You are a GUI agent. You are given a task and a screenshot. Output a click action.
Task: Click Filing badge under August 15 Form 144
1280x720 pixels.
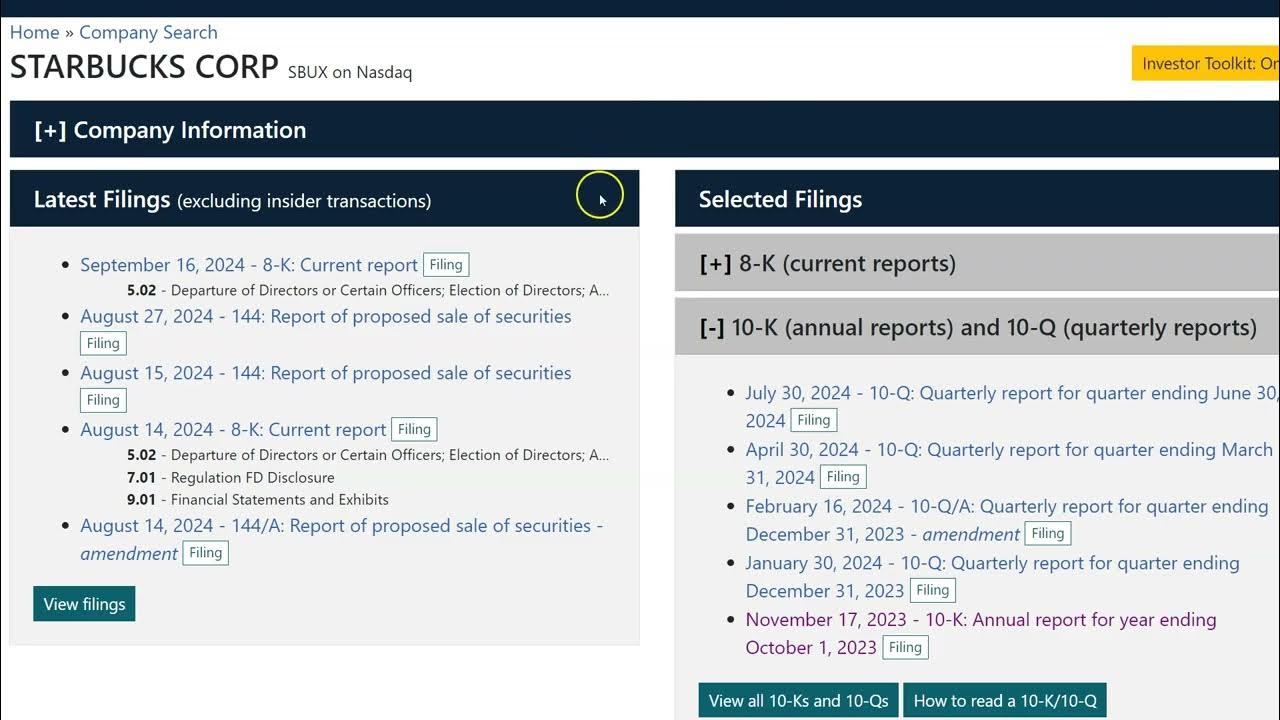point(103,400)
